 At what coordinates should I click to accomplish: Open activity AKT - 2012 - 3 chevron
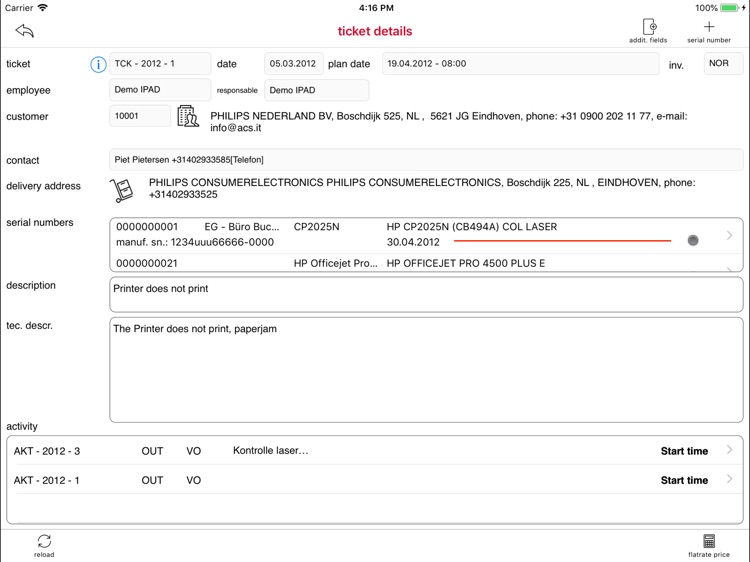tap(729, 450)
